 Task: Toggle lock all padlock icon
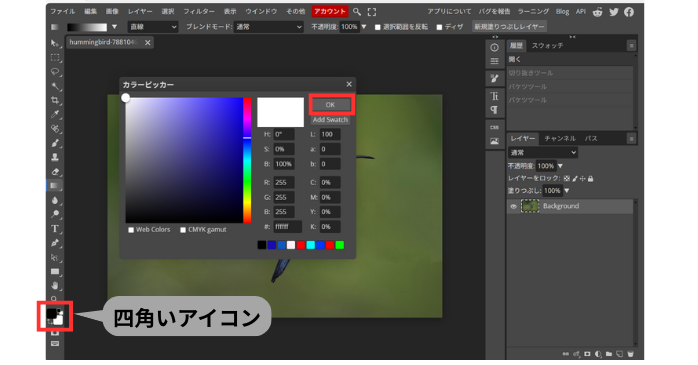[x=590, y=178]
